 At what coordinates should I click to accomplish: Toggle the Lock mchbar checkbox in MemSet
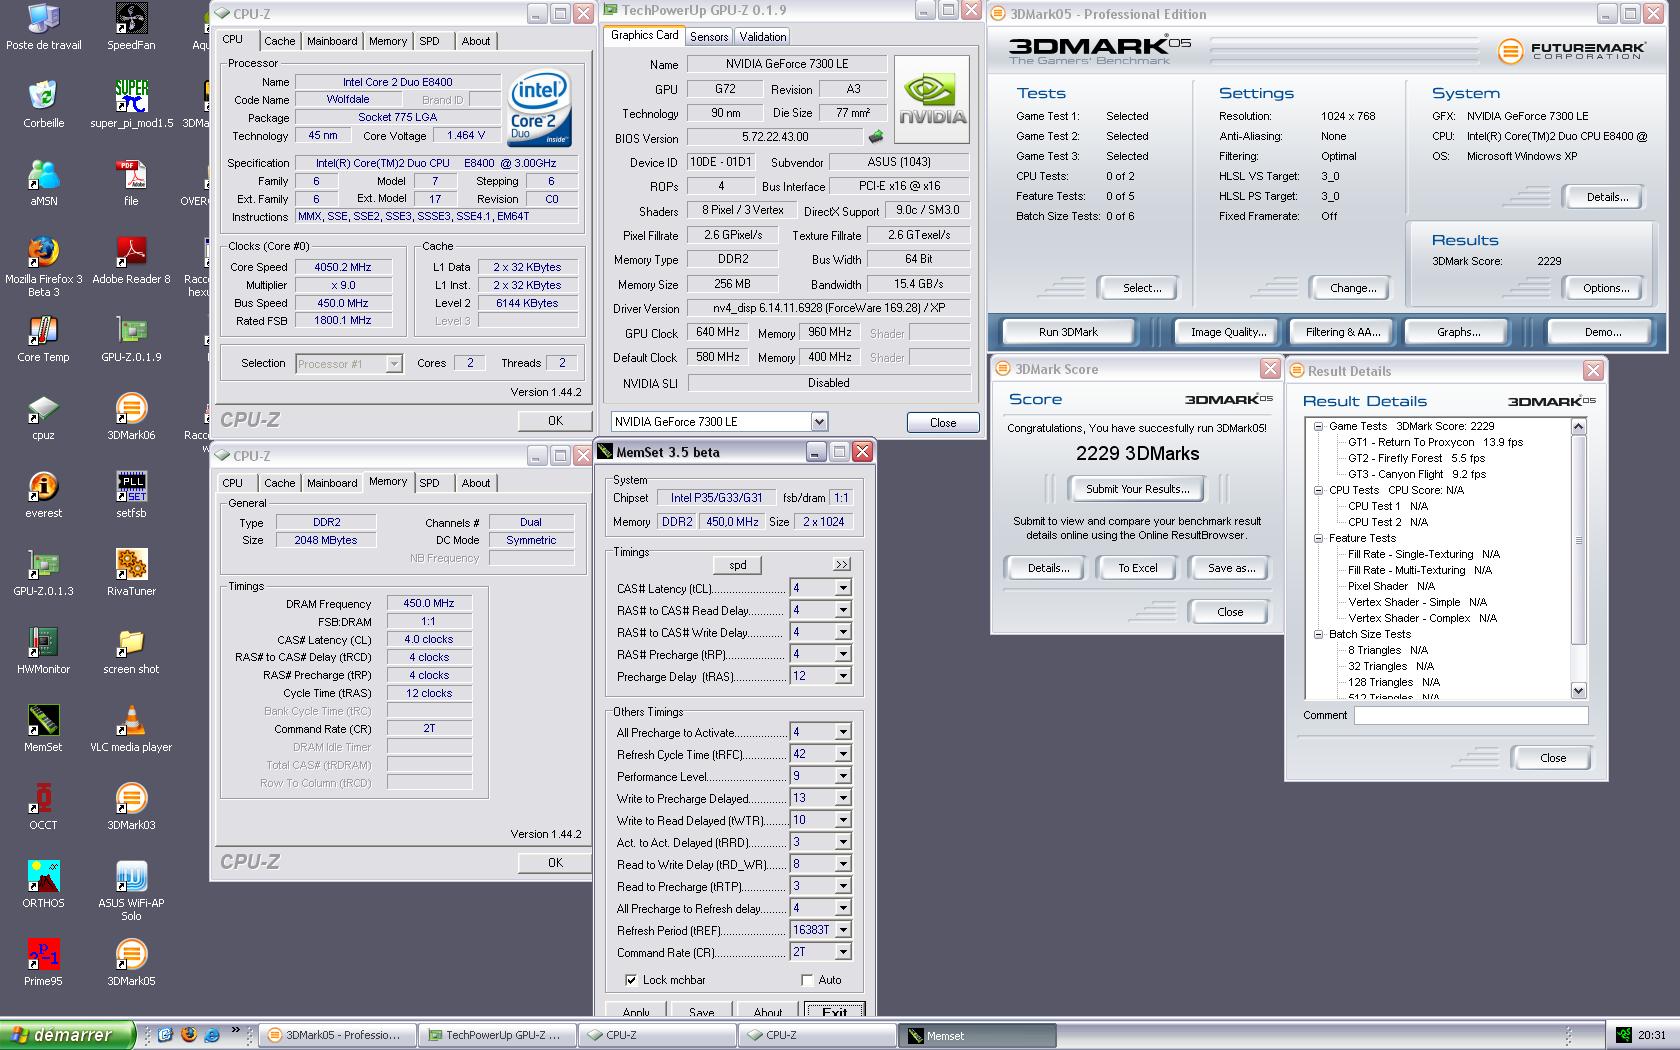pyautogui.click(x=631, y=980)
